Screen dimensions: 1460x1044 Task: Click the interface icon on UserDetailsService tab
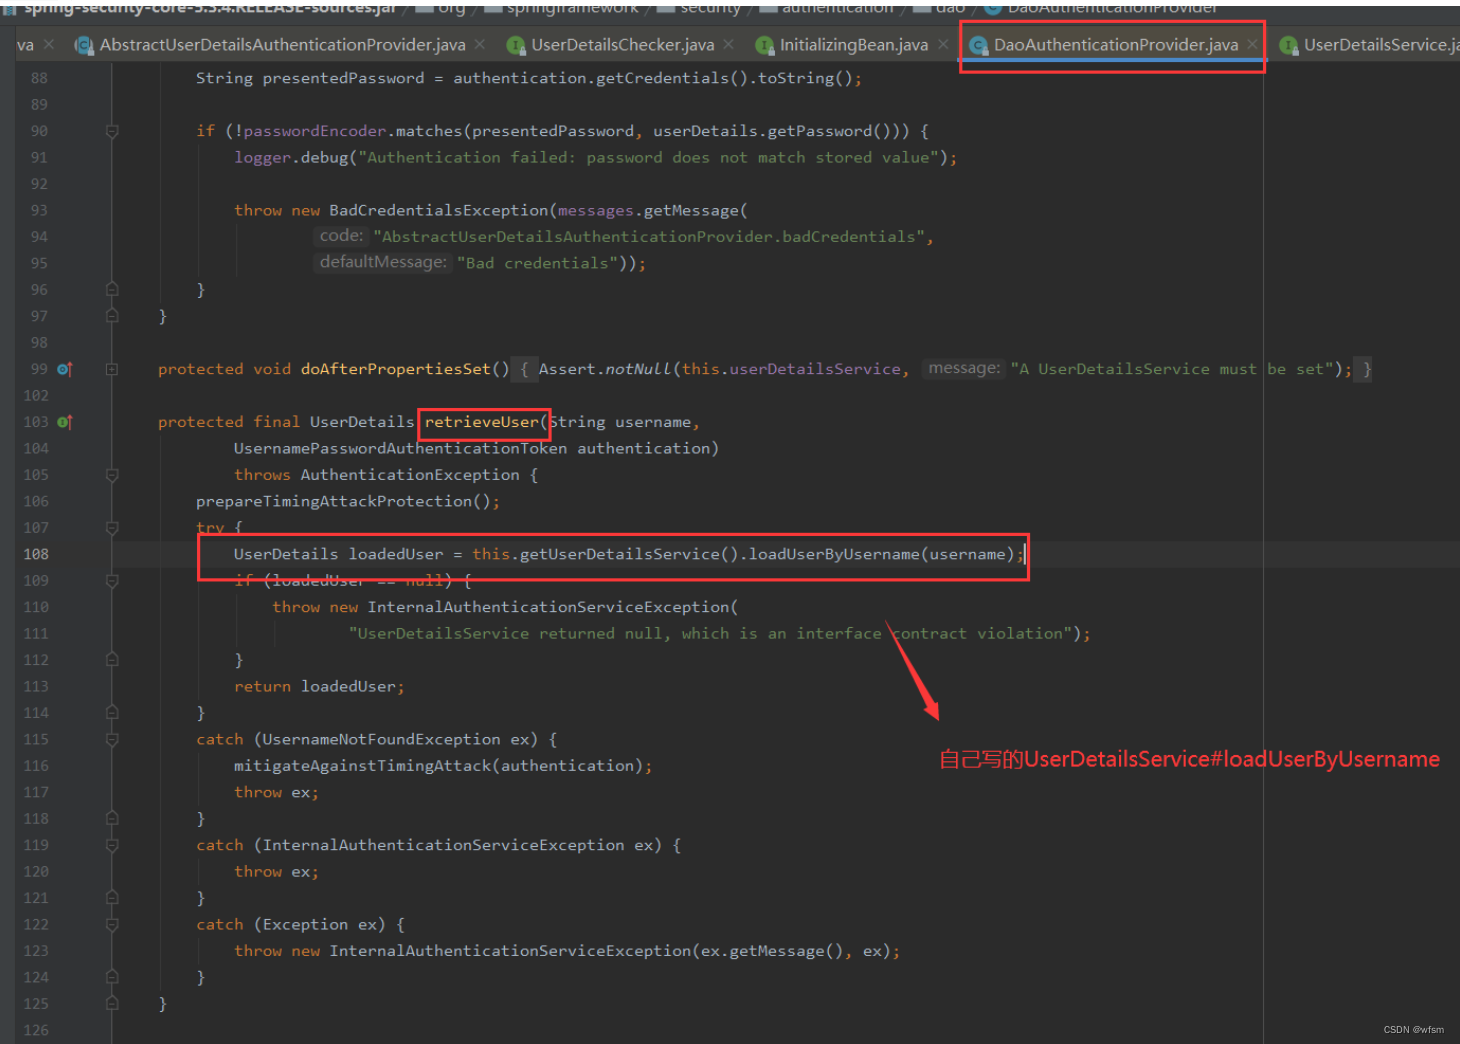pyautogui.click(x=1289, y=45)
